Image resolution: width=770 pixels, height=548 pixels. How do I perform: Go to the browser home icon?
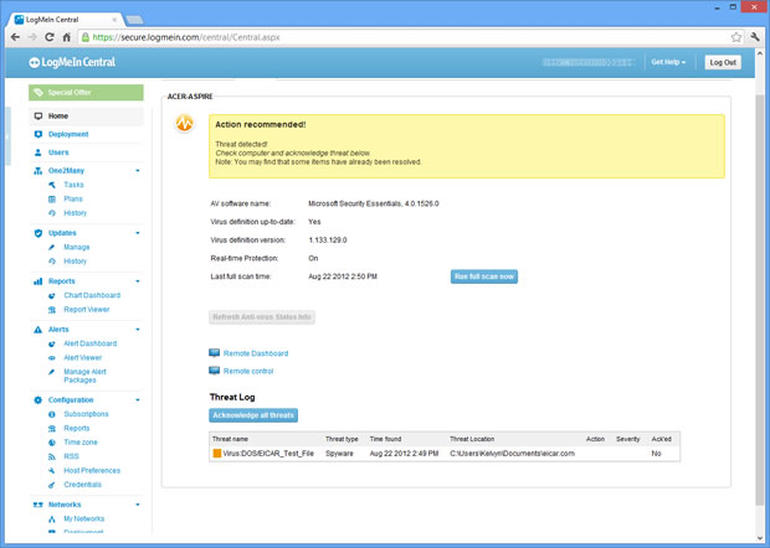(x=66, y=37)
